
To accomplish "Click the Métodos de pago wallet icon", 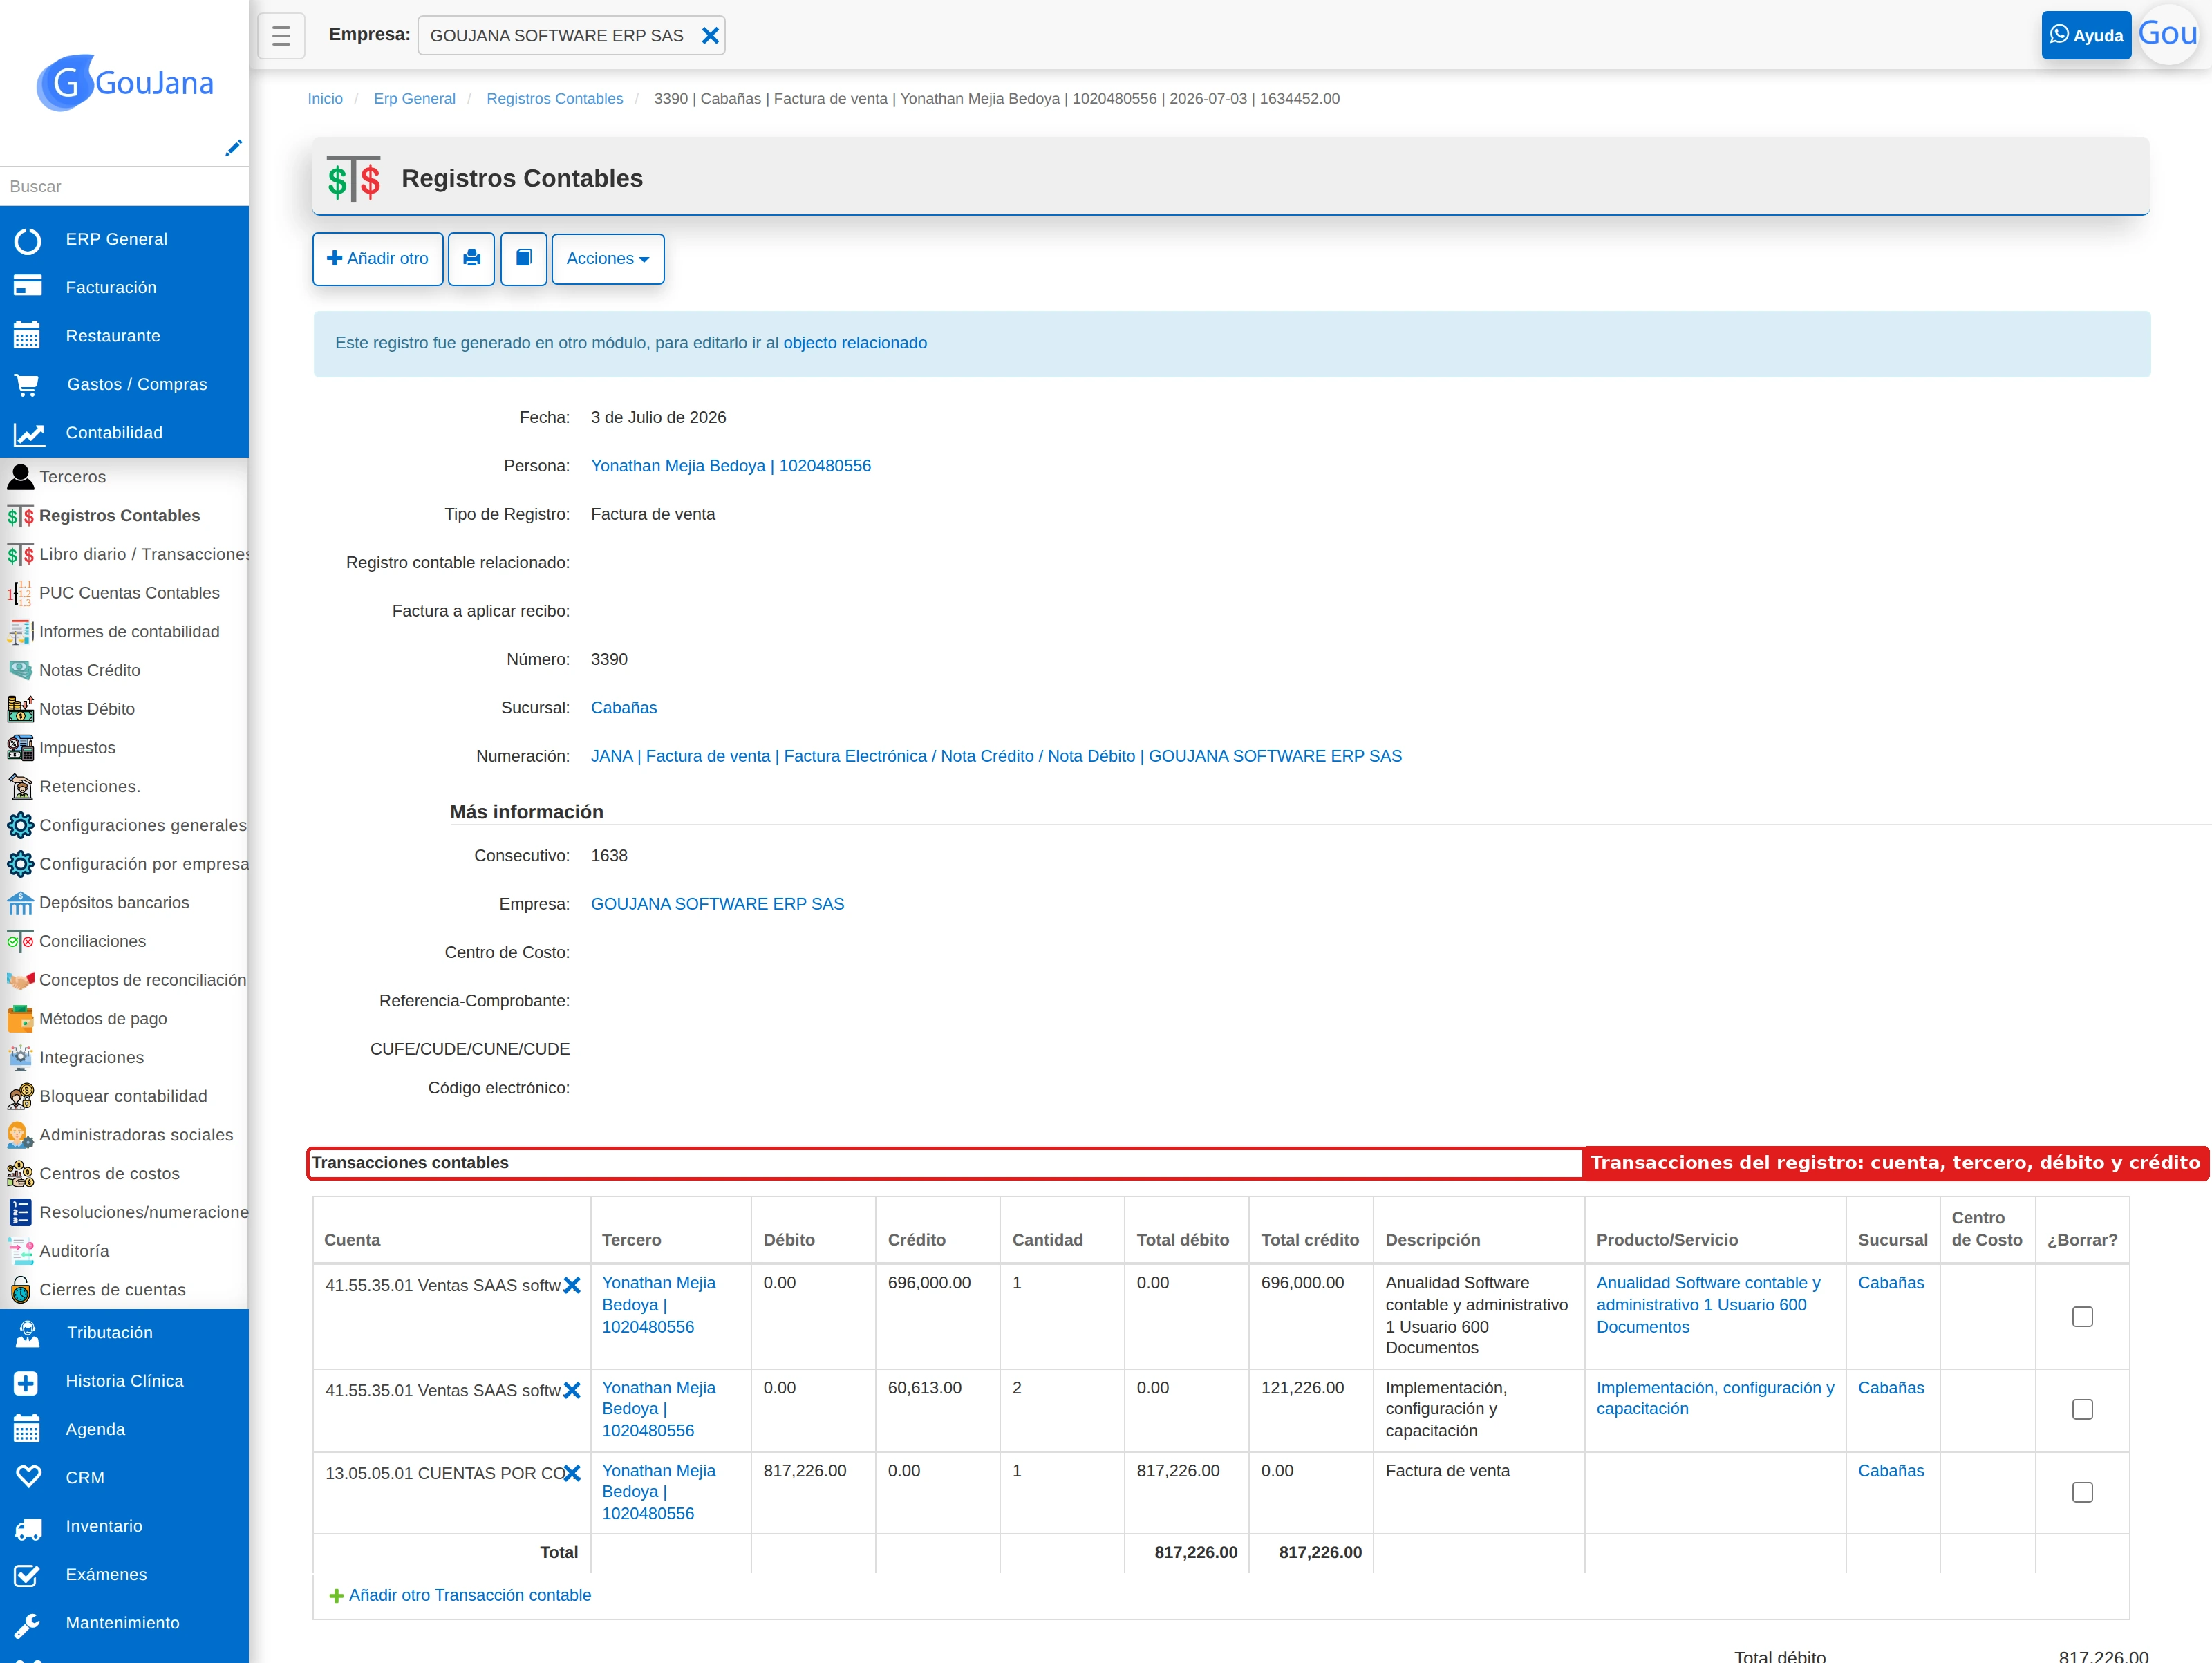I will [20, 1019].
